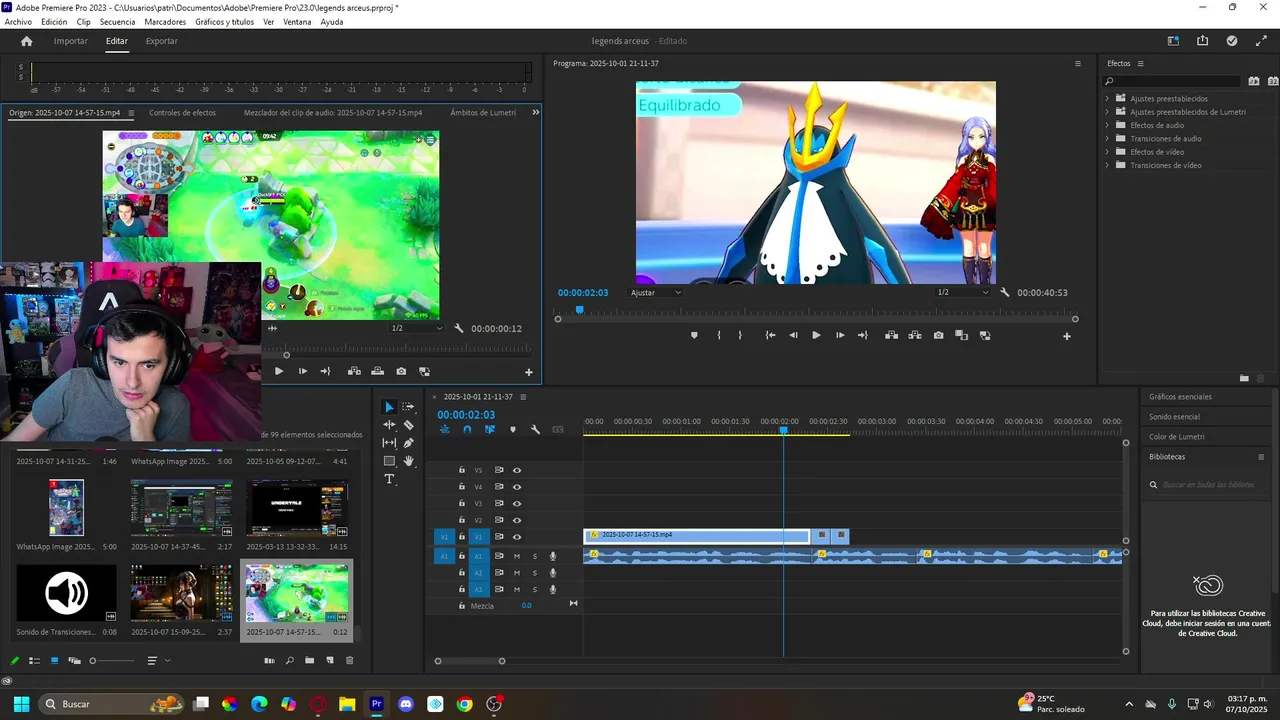The width and height of the screenshot is (1280, 720).
Task: Mute audio track A1
Action: pos(517,556)
